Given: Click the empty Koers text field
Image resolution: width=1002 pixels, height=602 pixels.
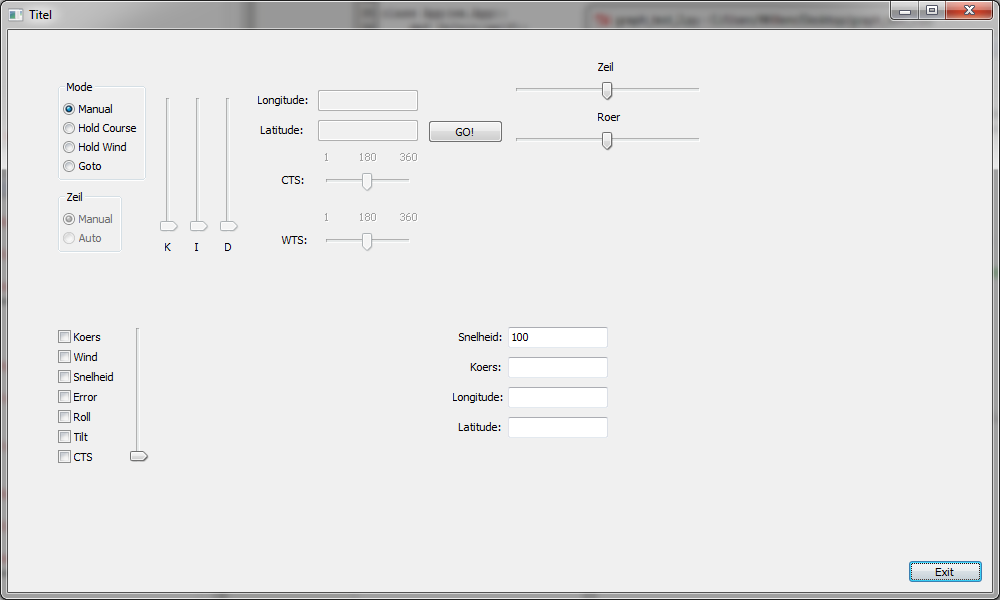Looking at the screenshot, I should [x=557, y=368].
